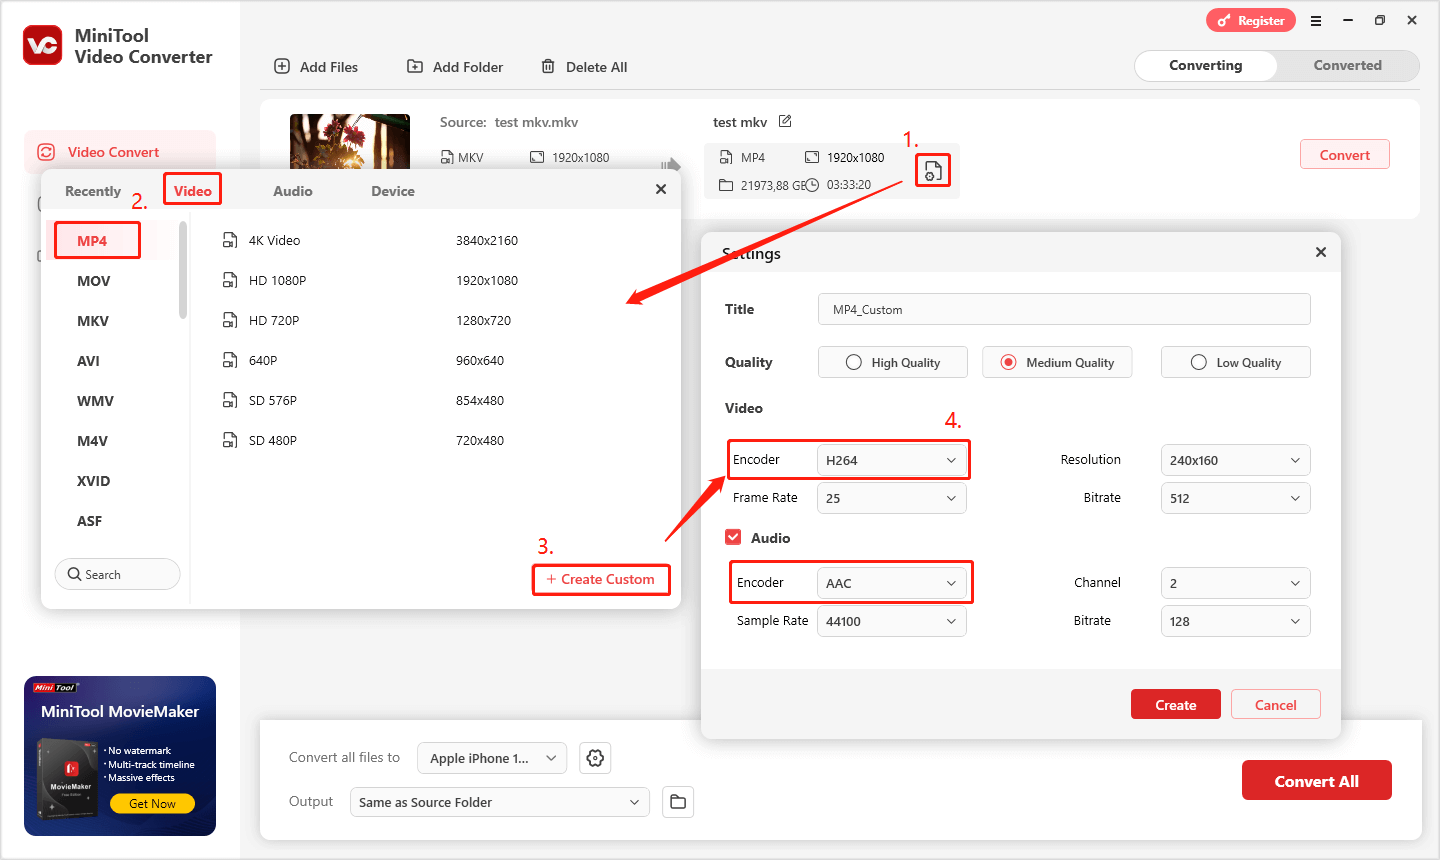Select the Video Convert sidebar item
This screenshot has height=860, width=1440.
120,152
